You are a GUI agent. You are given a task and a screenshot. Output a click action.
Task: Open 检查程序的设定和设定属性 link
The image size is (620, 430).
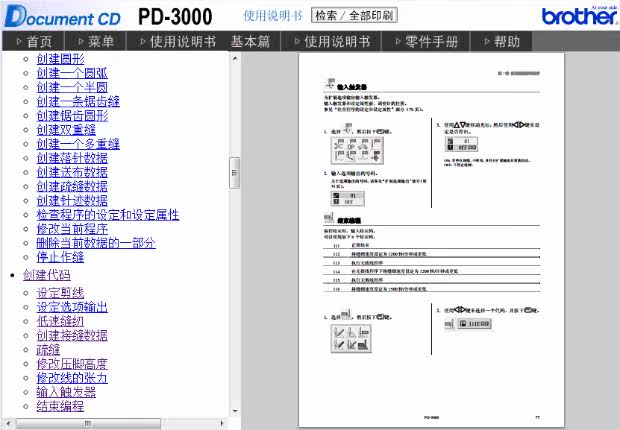click(108, 215)
